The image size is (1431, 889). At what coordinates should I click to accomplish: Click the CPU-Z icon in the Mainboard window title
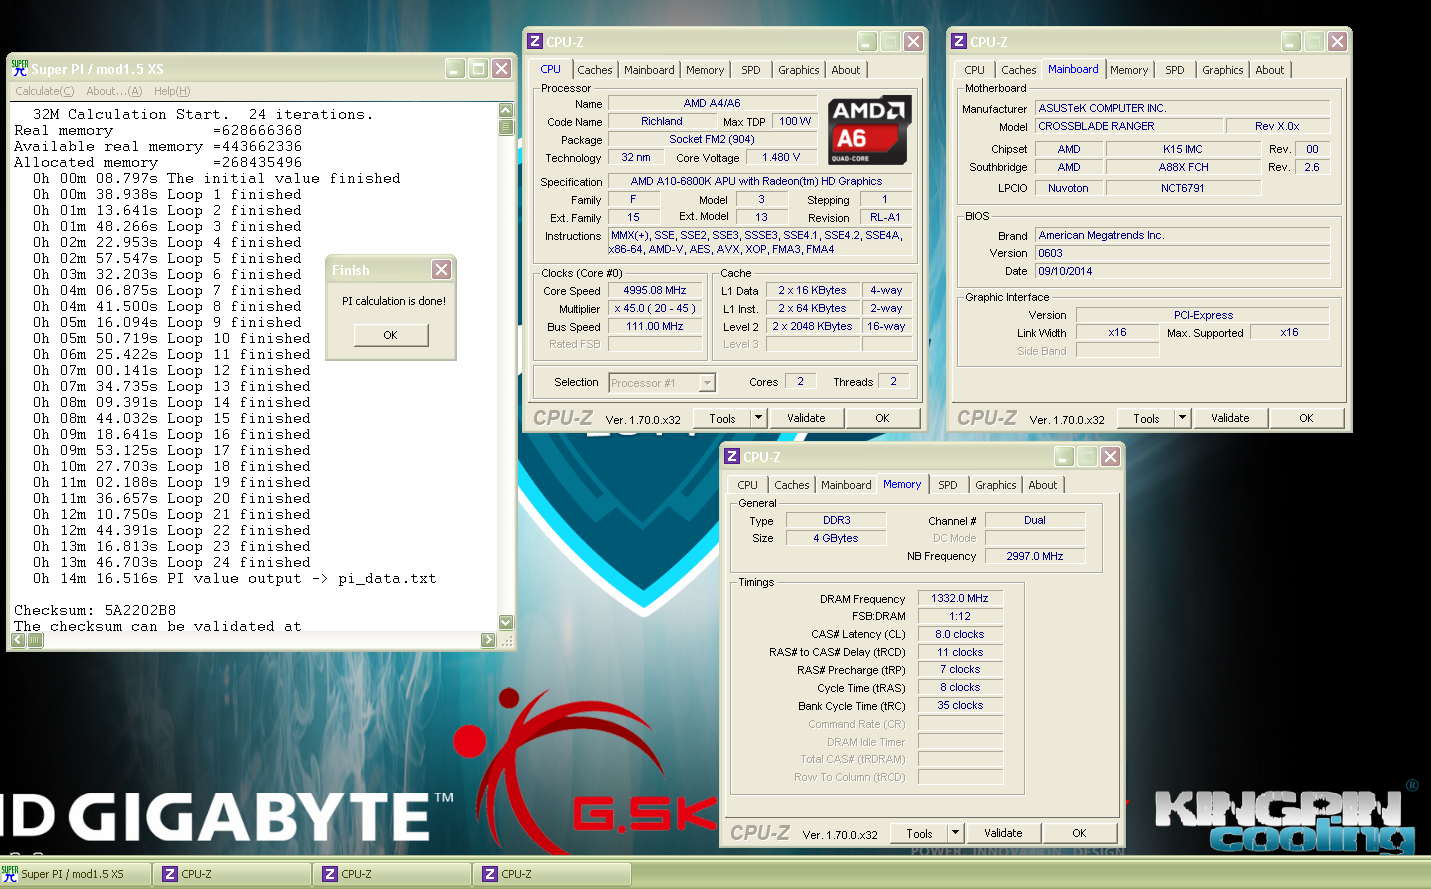tap(959, 41)
